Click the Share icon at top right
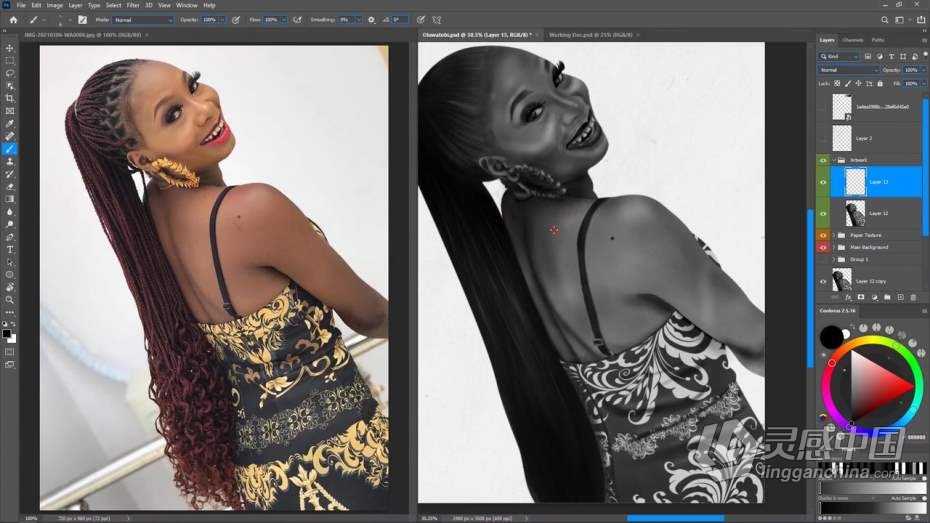This screenshot has width=930, height=523. pyautogui.click(x=921, y=20)
